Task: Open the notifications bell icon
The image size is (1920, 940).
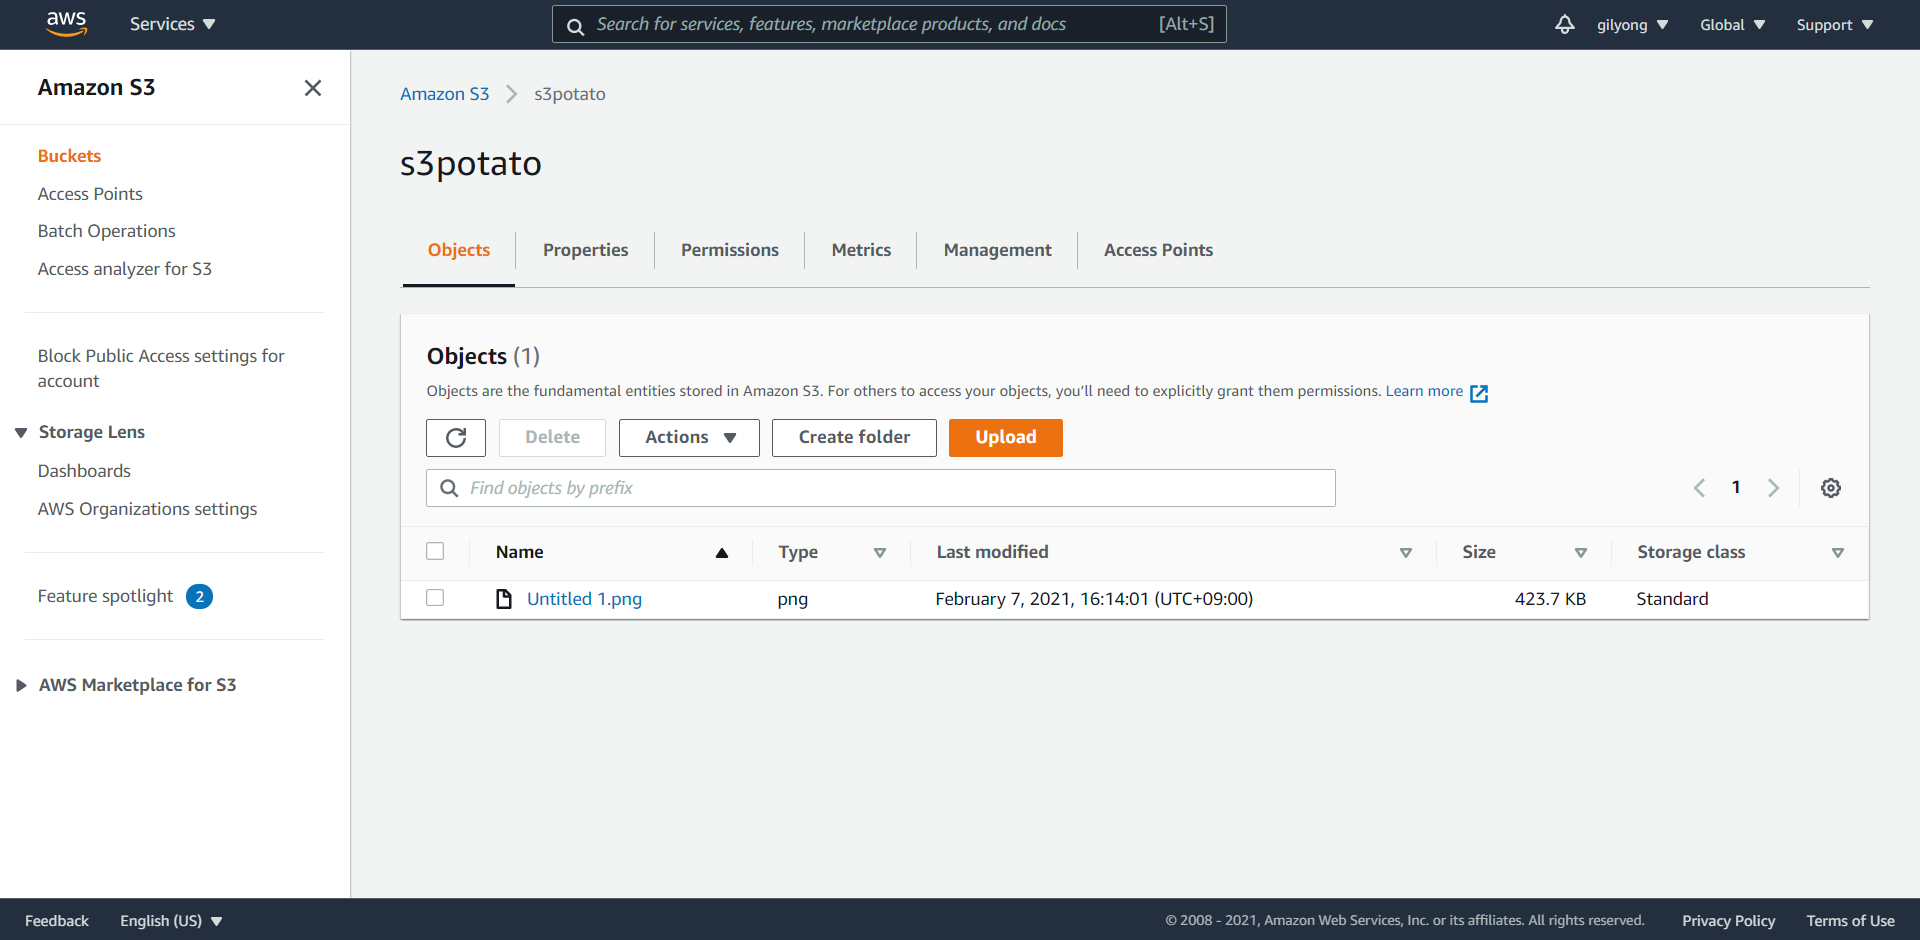Action: click(x=1564, y=24)
